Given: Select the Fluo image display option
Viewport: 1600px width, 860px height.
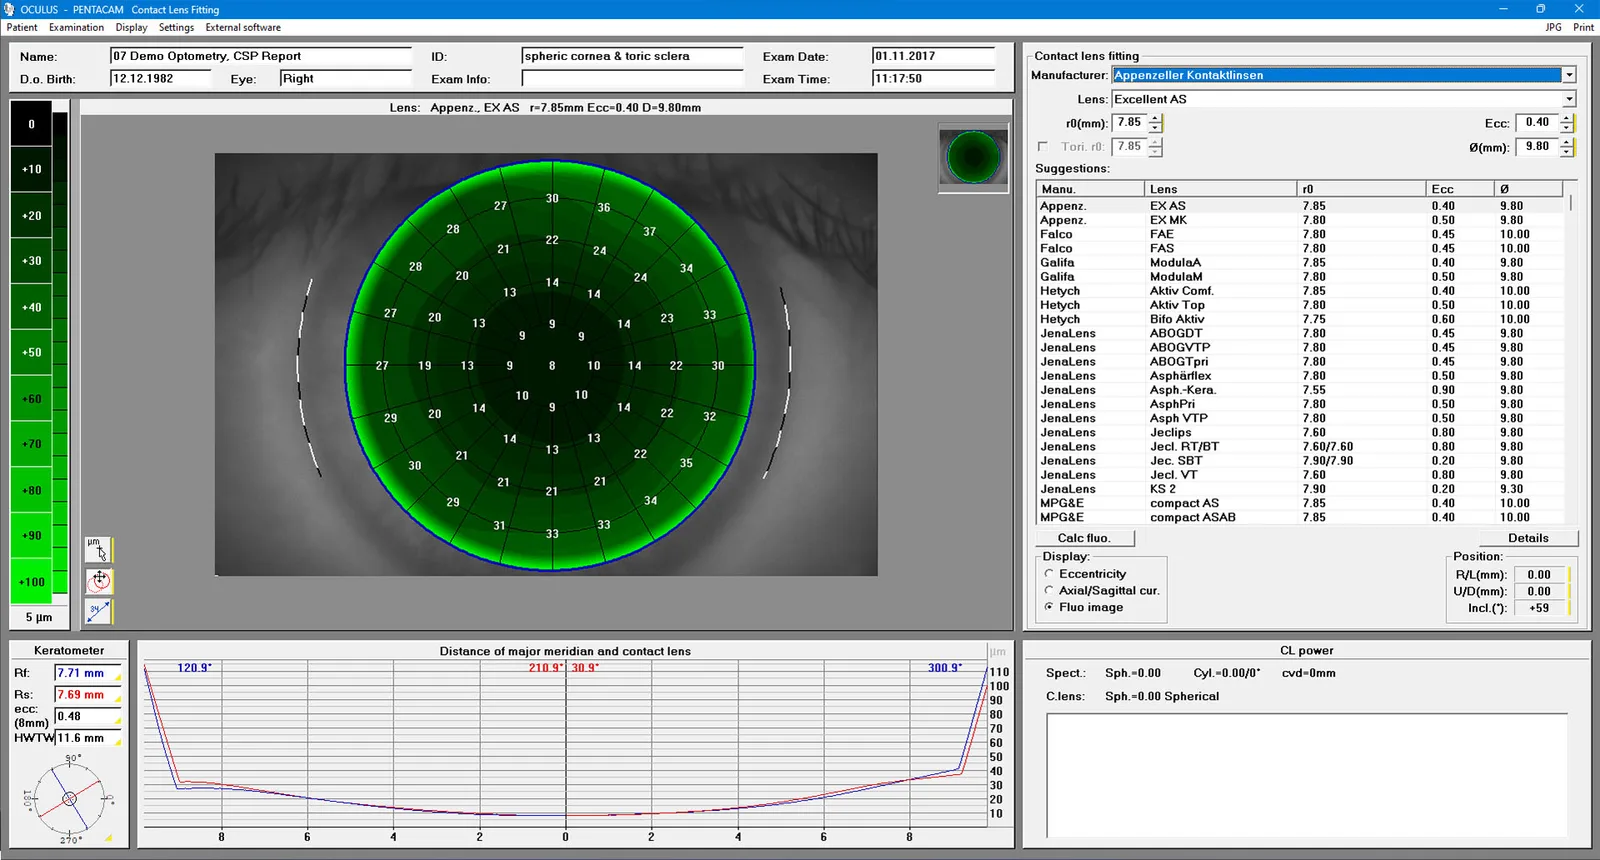Looking at the screenshot, I should coord(1049,607).
